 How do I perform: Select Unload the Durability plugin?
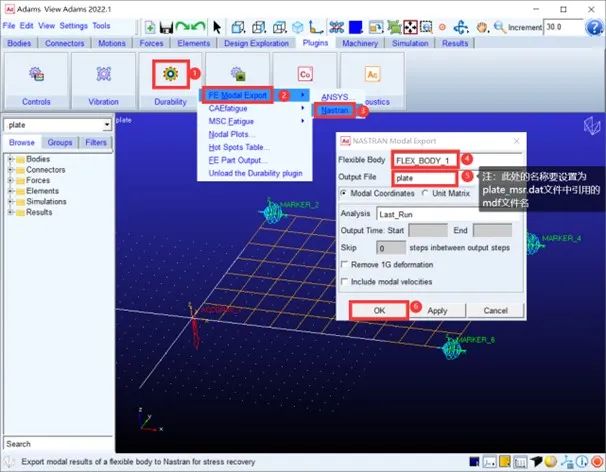255,173
